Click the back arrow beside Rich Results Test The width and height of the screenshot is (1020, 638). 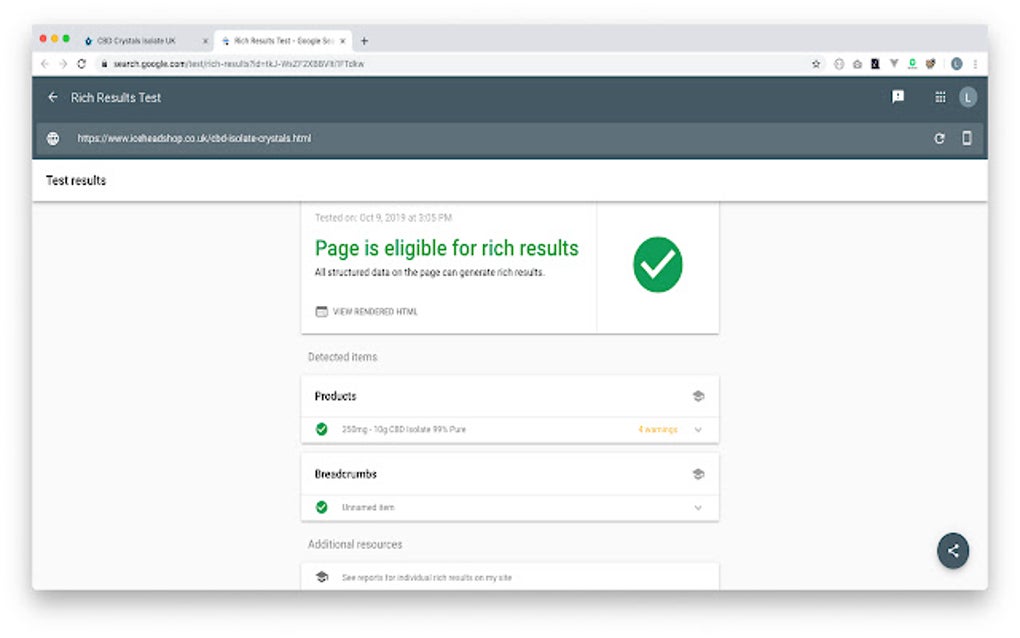coord(52,97)
